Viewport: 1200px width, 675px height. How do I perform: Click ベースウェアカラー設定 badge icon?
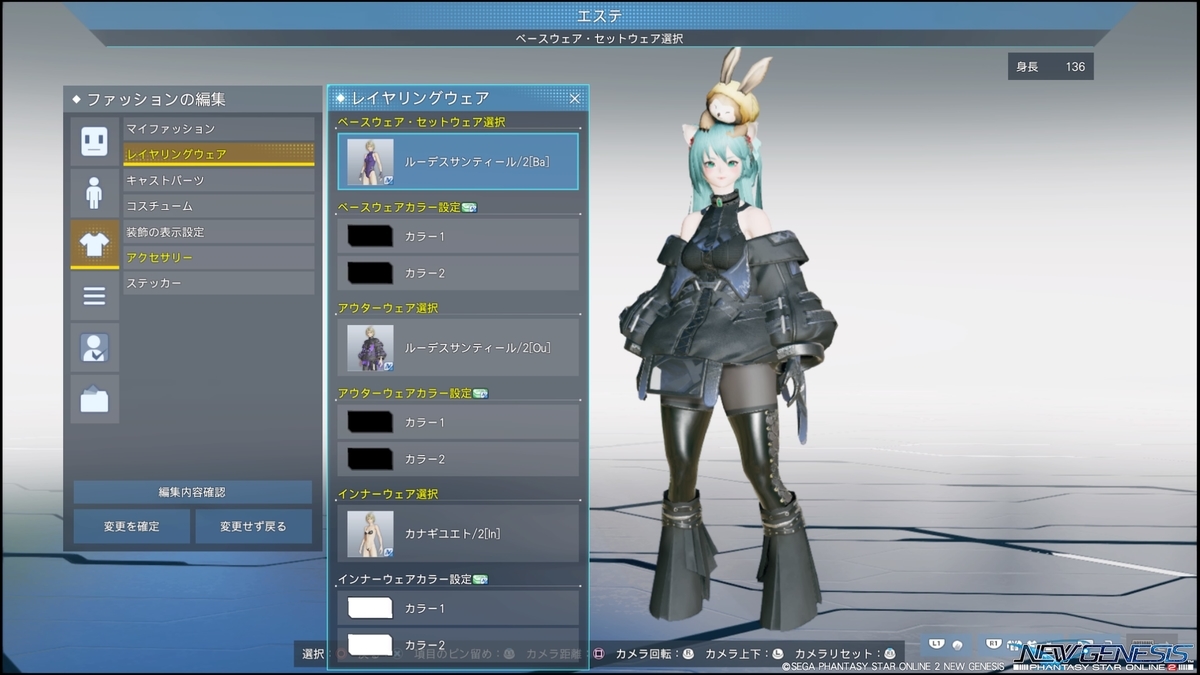(470, 207)
